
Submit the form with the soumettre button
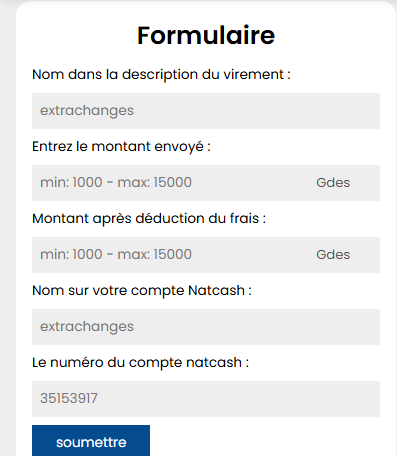click(91, 440)
